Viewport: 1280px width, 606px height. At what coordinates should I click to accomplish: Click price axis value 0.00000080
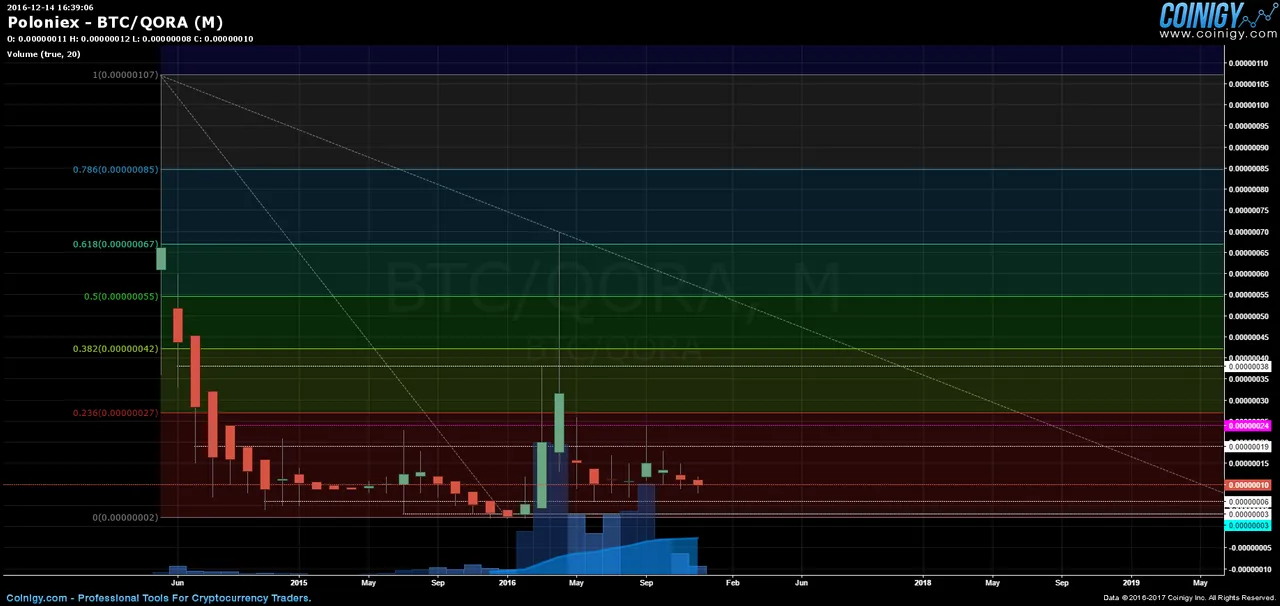click(1249, 189)
